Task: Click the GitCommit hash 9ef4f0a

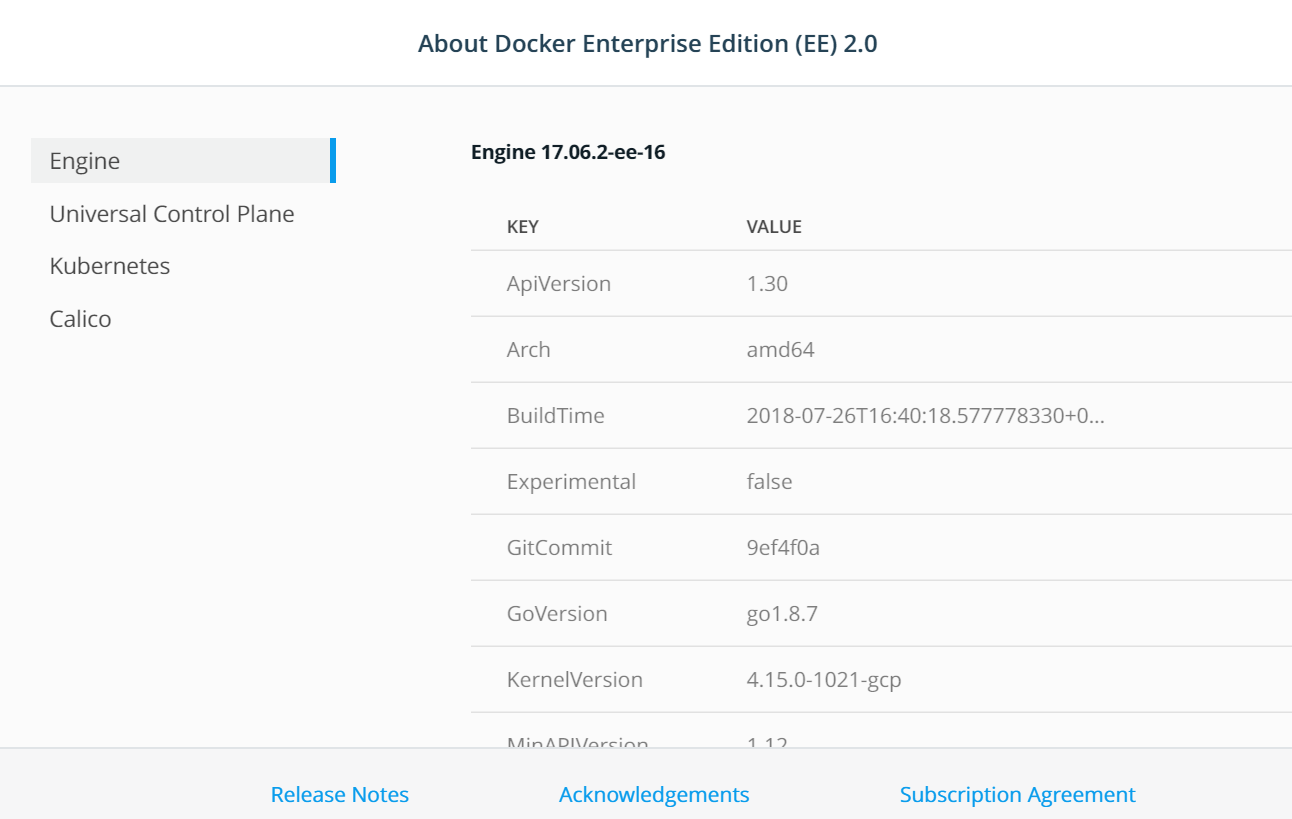Action: pyautogui.click(x=783, y=548)
